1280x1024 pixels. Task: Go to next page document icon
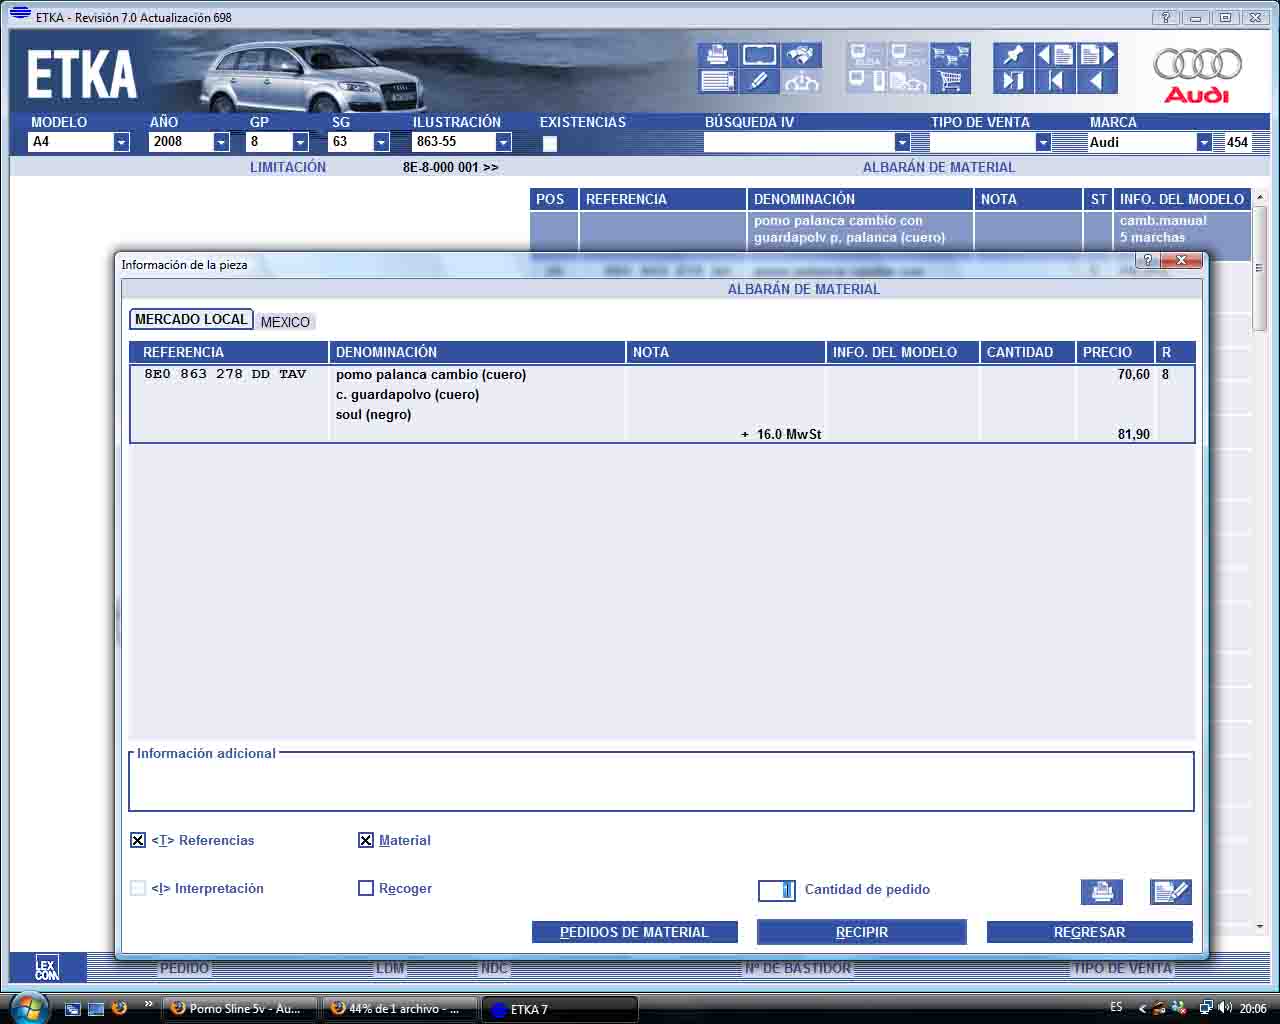pyautogui.click(x=1097, y=55)
